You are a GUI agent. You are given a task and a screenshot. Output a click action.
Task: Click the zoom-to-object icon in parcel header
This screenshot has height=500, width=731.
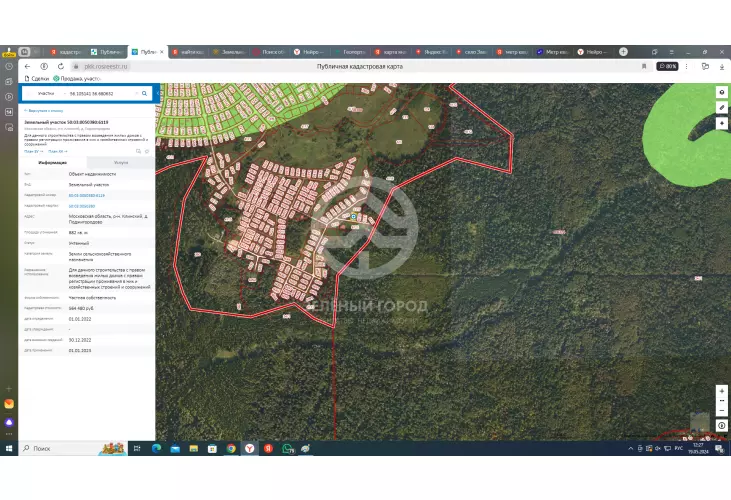(138, 151)
